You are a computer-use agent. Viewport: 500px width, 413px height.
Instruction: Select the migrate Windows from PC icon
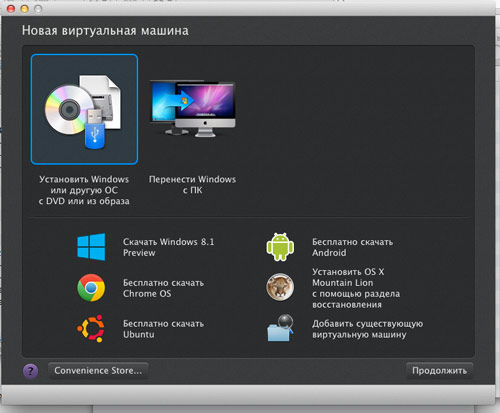pos(192,109)
